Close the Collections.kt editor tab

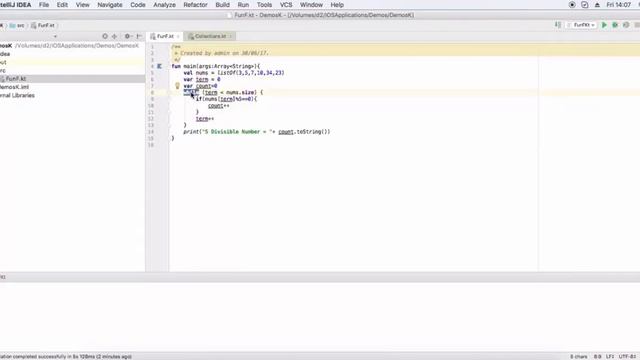pyautogui.click(x=231, y=36)
